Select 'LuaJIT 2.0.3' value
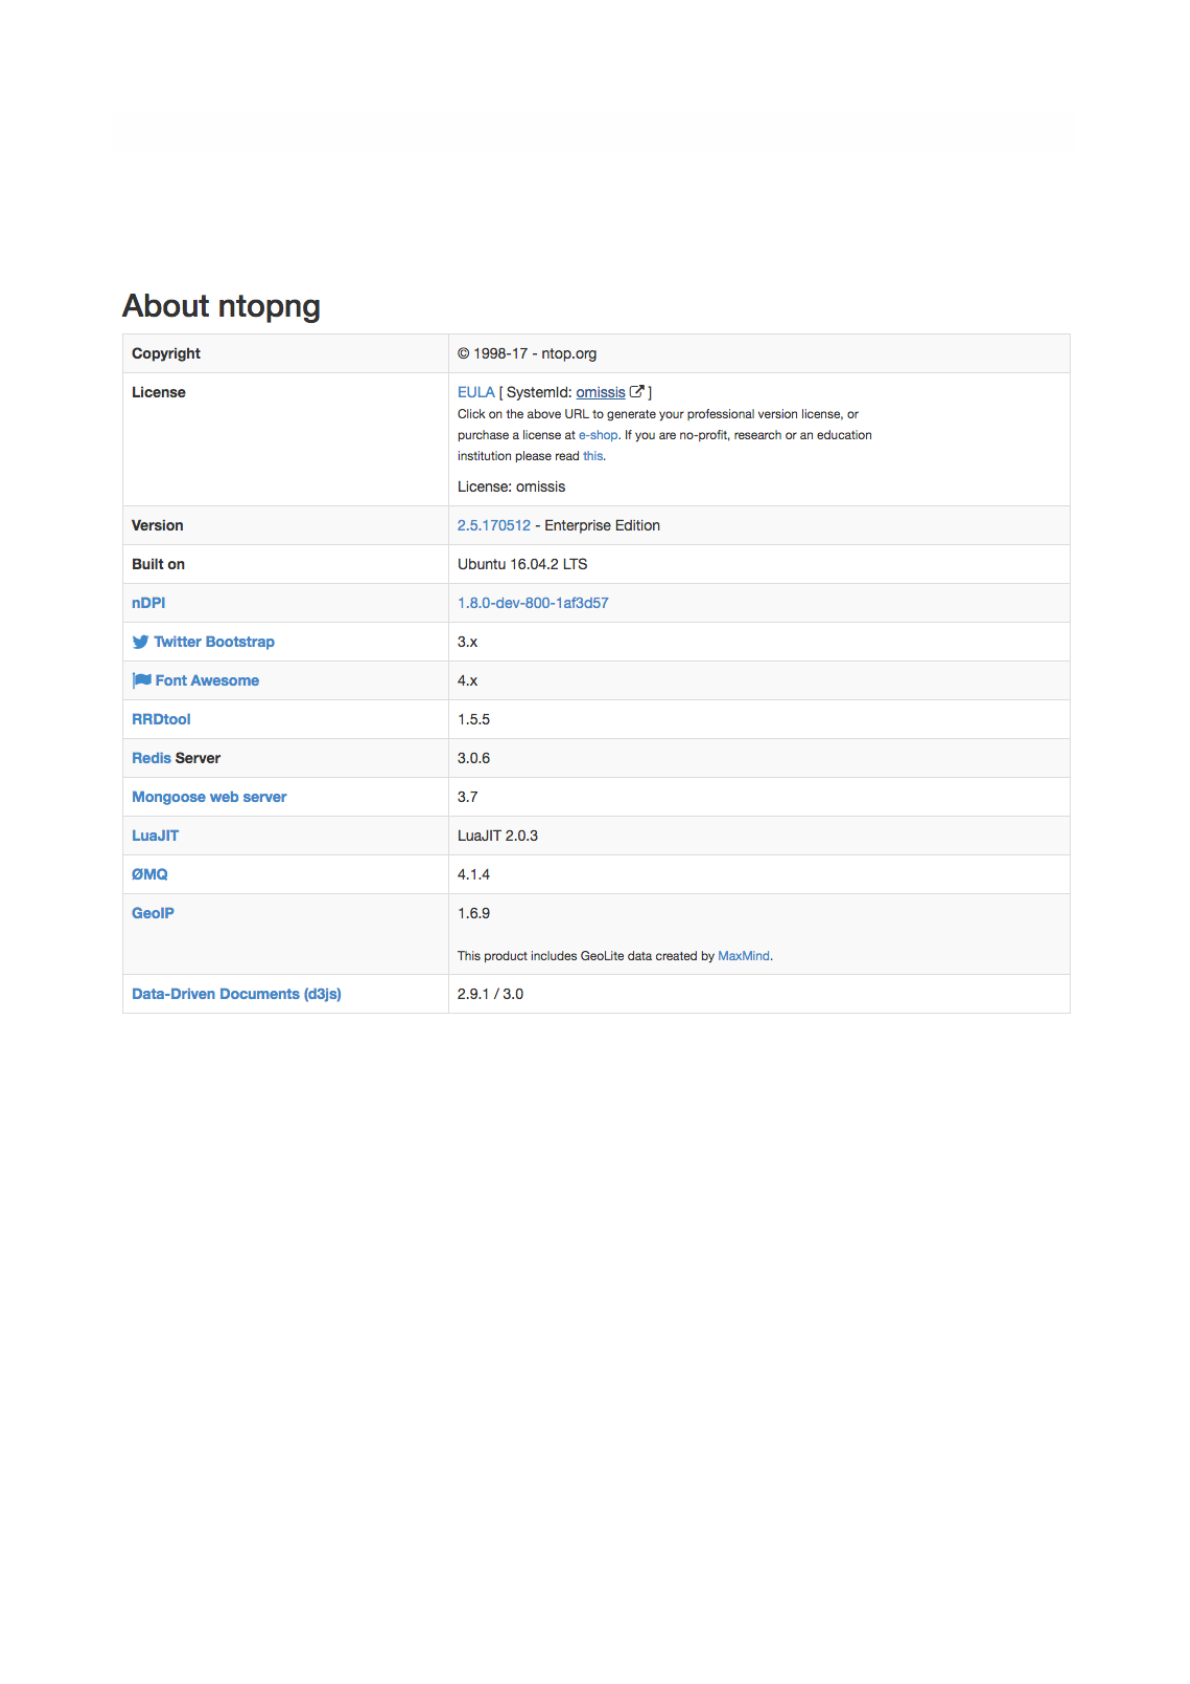Screen dimensions: 1190x1684 coord(497,835)
